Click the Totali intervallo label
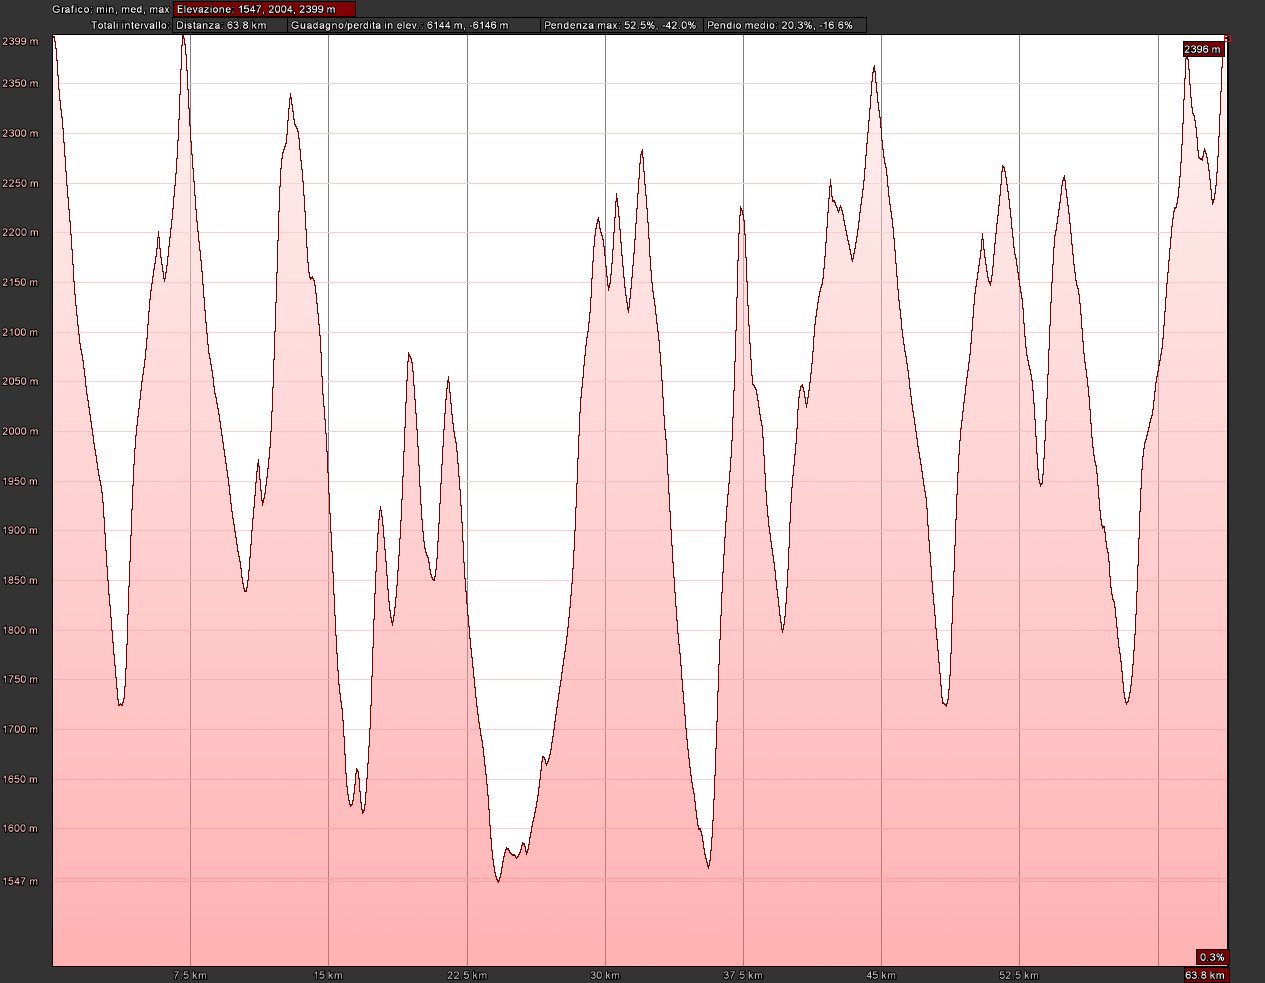The image size is (1265, 983). pyautogui.click(x=130, y=25)
